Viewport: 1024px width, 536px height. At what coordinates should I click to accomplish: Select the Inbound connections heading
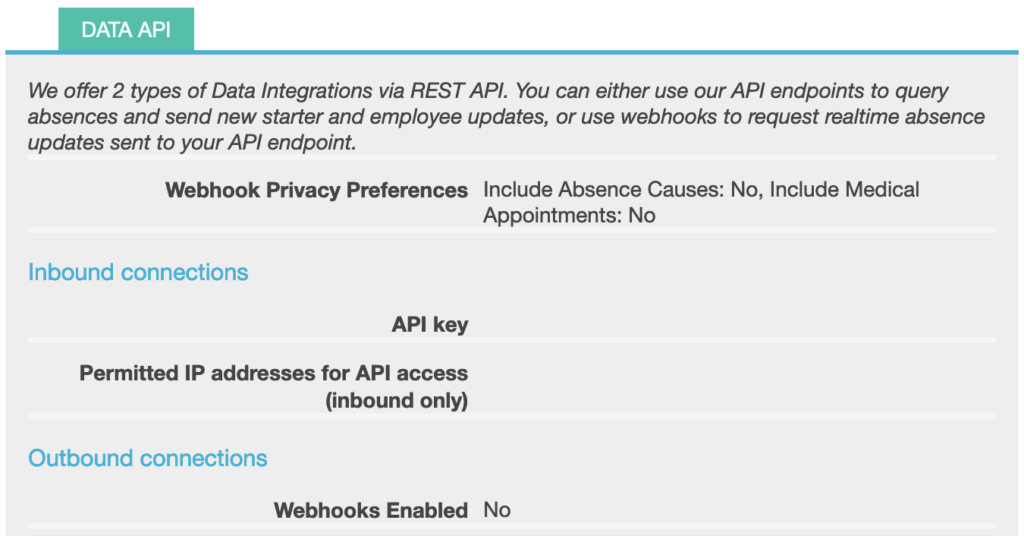point(138,272)
